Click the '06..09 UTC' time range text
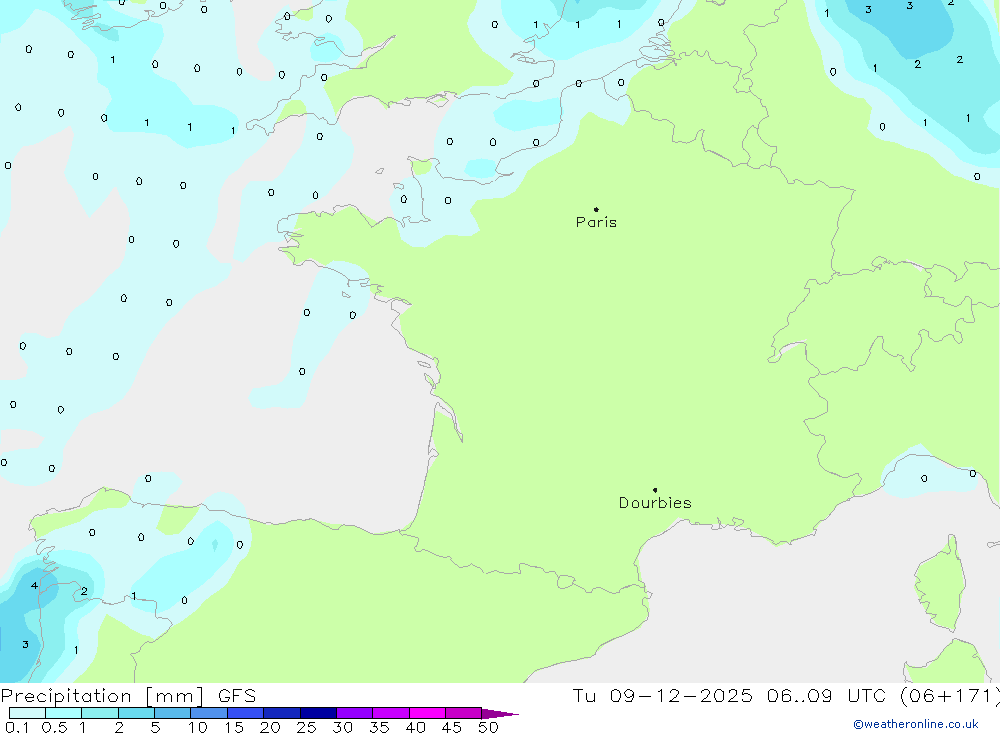 (826, 695)
